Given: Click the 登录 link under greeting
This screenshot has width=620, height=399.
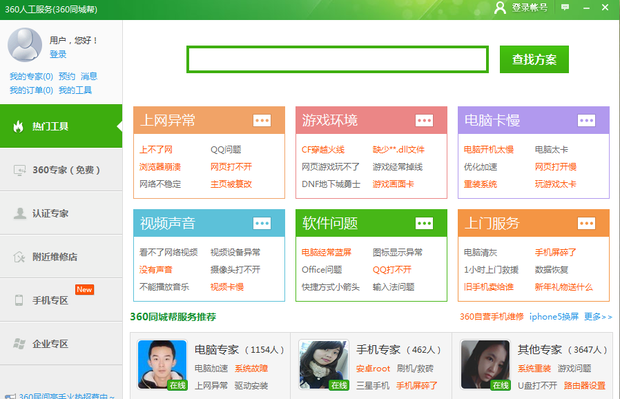Looking at the screenshot, I should pos(58,54).
